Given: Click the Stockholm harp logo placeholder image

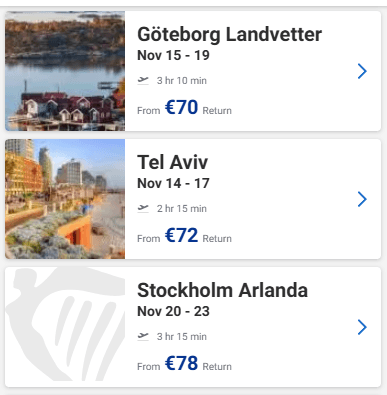Looking at the screenshot, I should [65, 327].
